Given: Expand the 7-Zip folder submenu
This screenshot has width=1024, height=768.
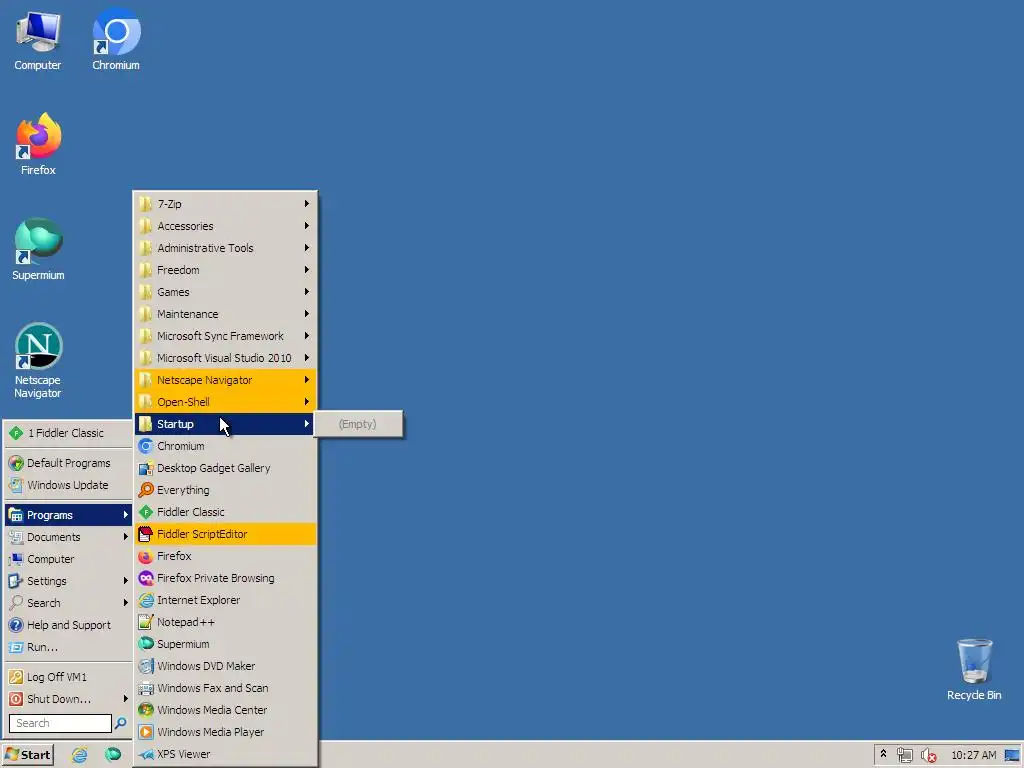Looking at the screenshot, I should click(225, 204).
